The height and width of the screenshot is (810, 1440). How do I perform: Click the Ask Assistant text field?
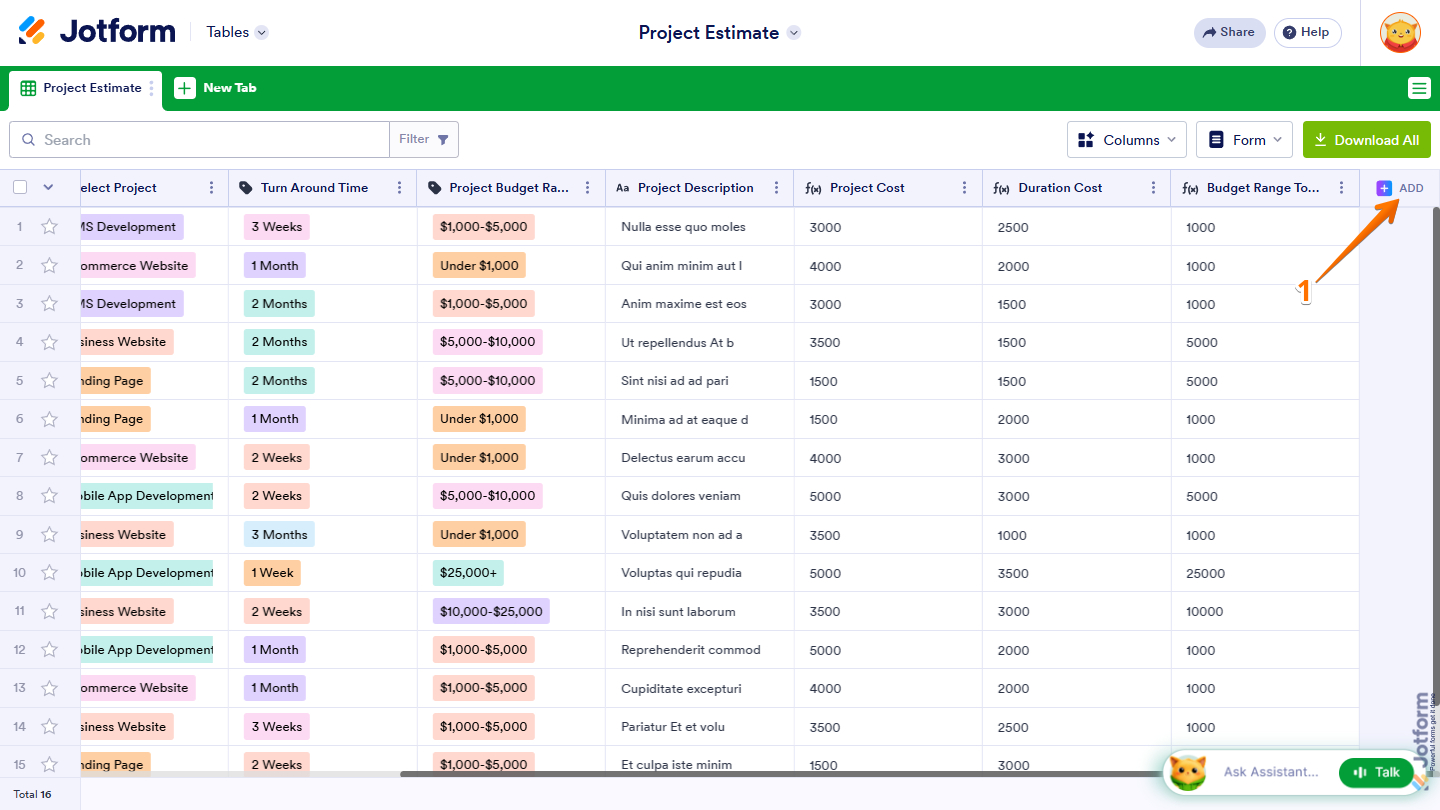point(1271,772)
